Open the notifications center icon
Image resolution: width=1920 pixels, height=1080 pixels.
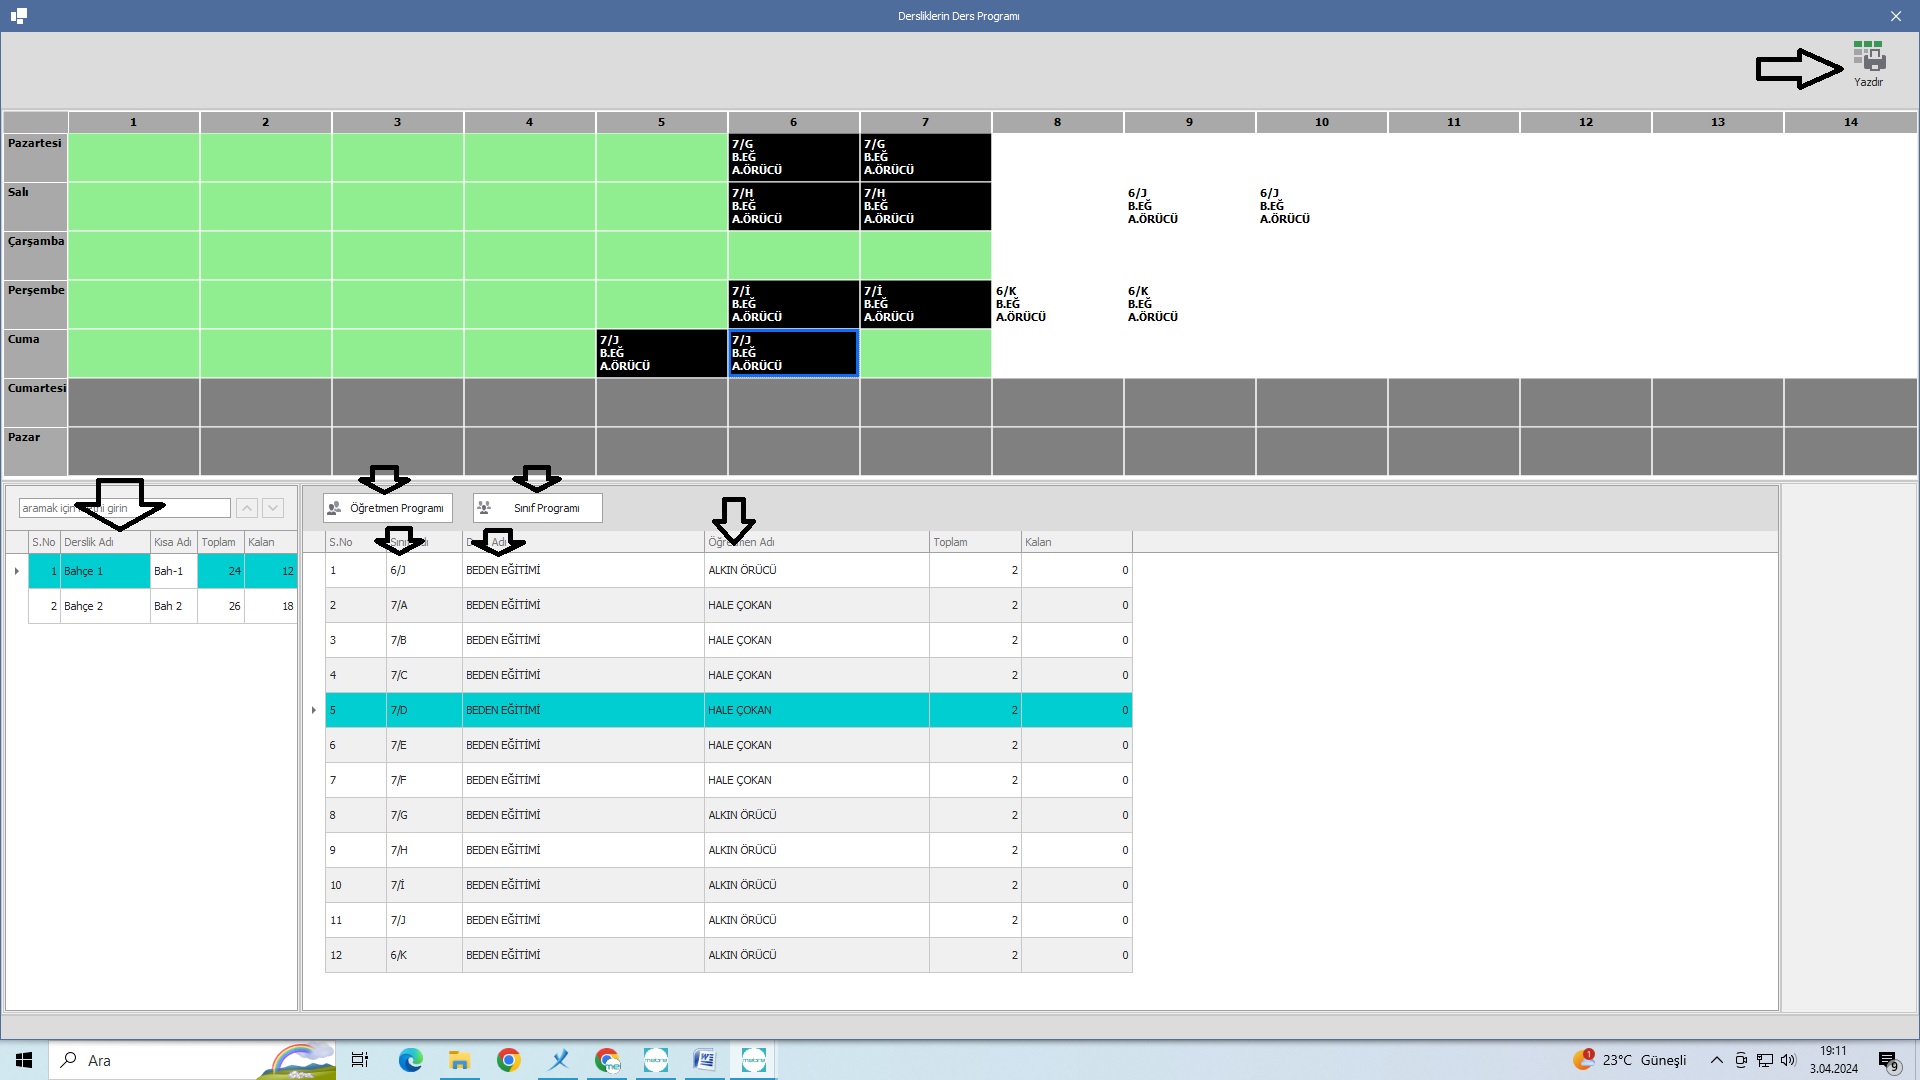pyautogui.click(x=1888, y=1061)
